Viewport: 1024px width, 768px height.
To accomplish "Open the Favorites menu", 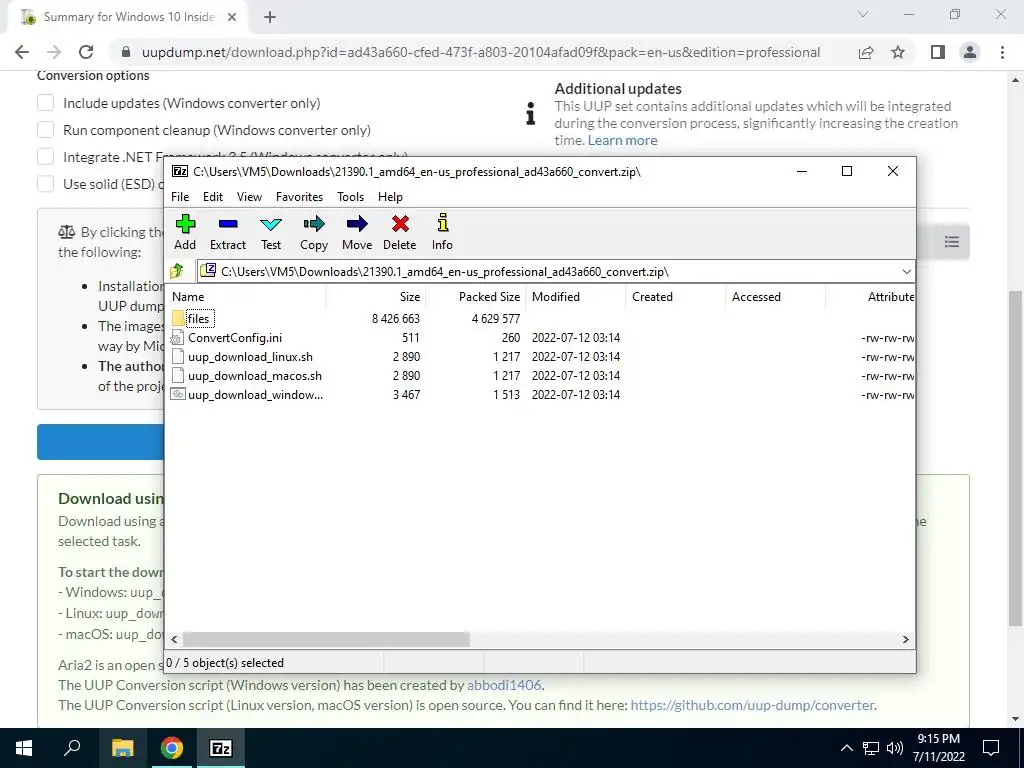I will point(299,197).
